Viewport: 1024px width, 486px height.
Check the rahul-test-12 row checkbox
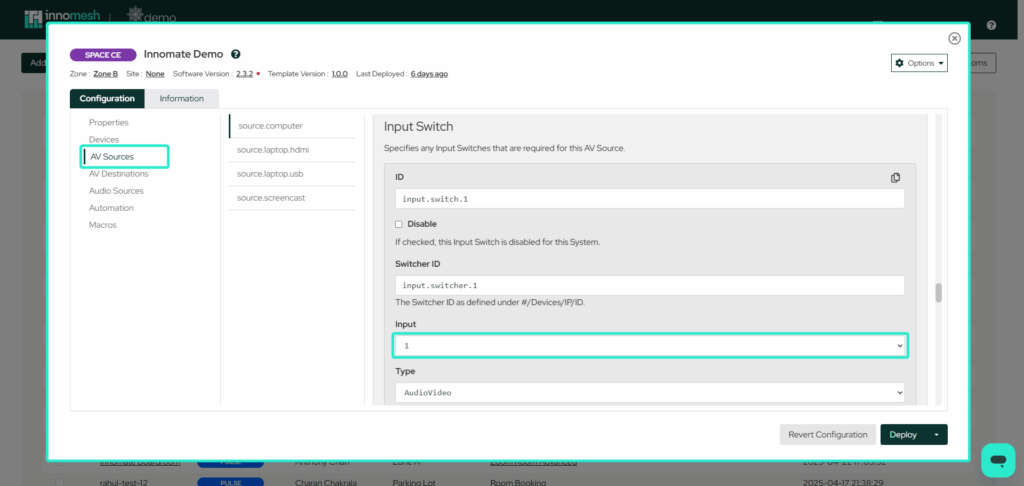(59, 483)
